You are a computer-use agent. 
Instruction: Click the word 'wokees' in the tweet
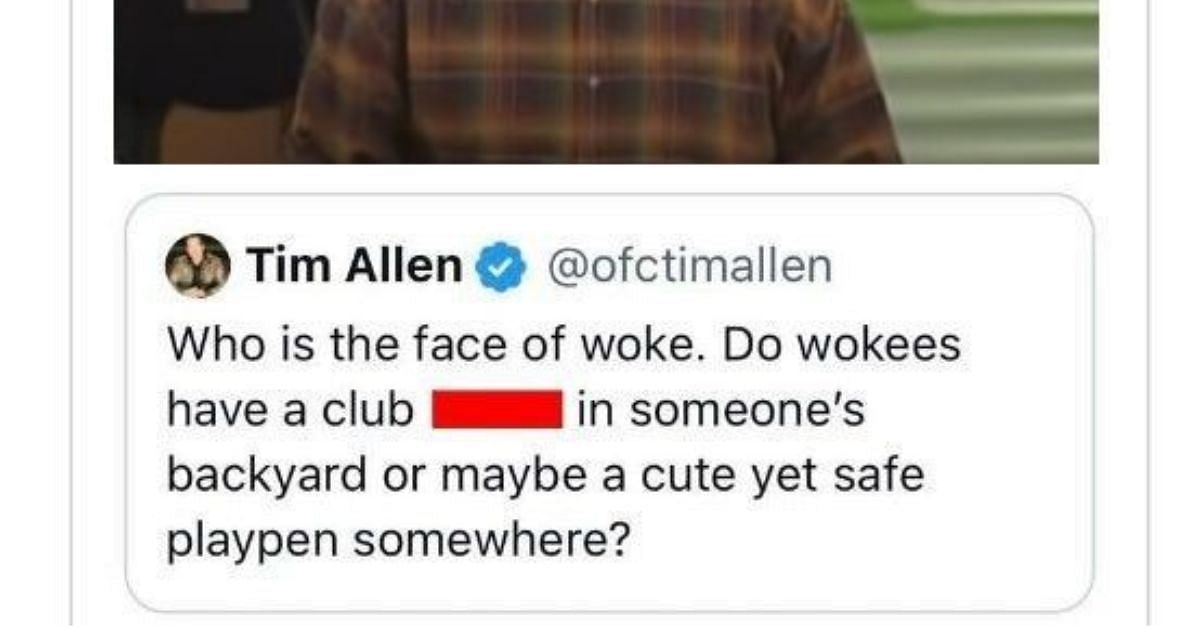881,346
